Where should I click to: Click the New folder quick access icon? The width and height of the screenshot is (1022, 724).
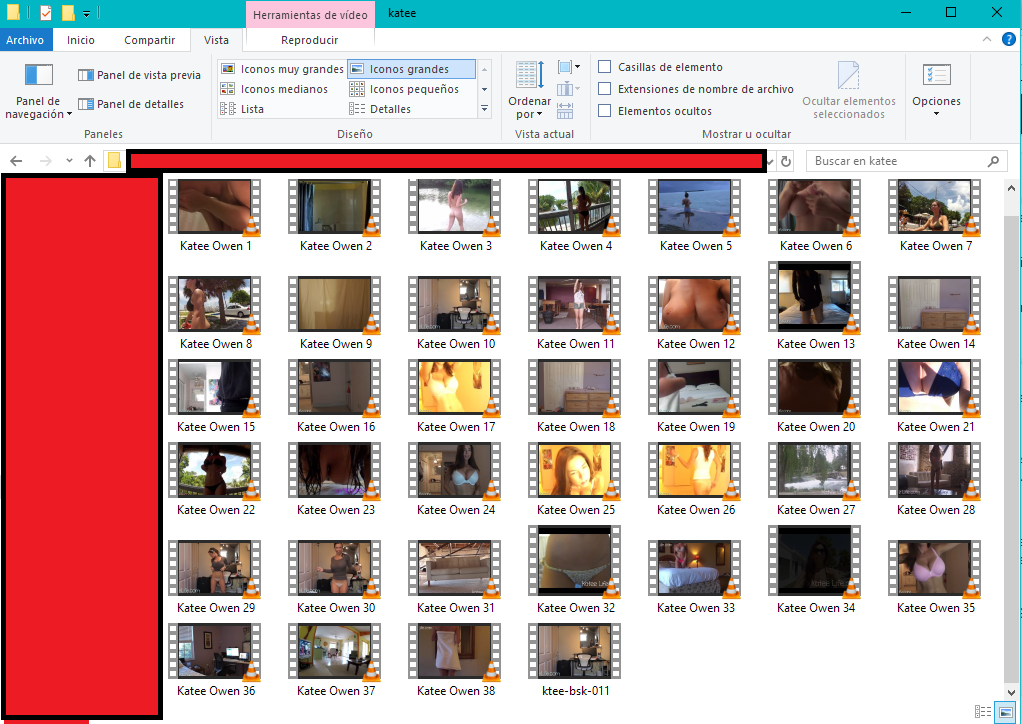[x=67, y=12]
